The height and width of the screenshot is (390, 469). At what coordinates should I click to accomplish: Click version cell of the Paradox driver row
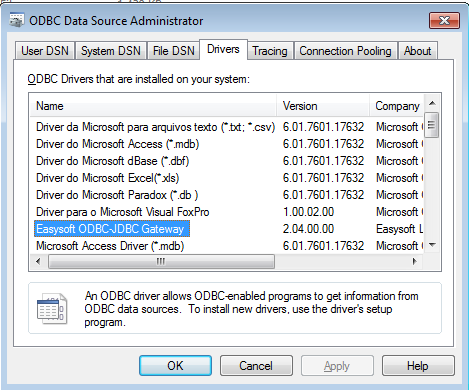tap(323, 195)
